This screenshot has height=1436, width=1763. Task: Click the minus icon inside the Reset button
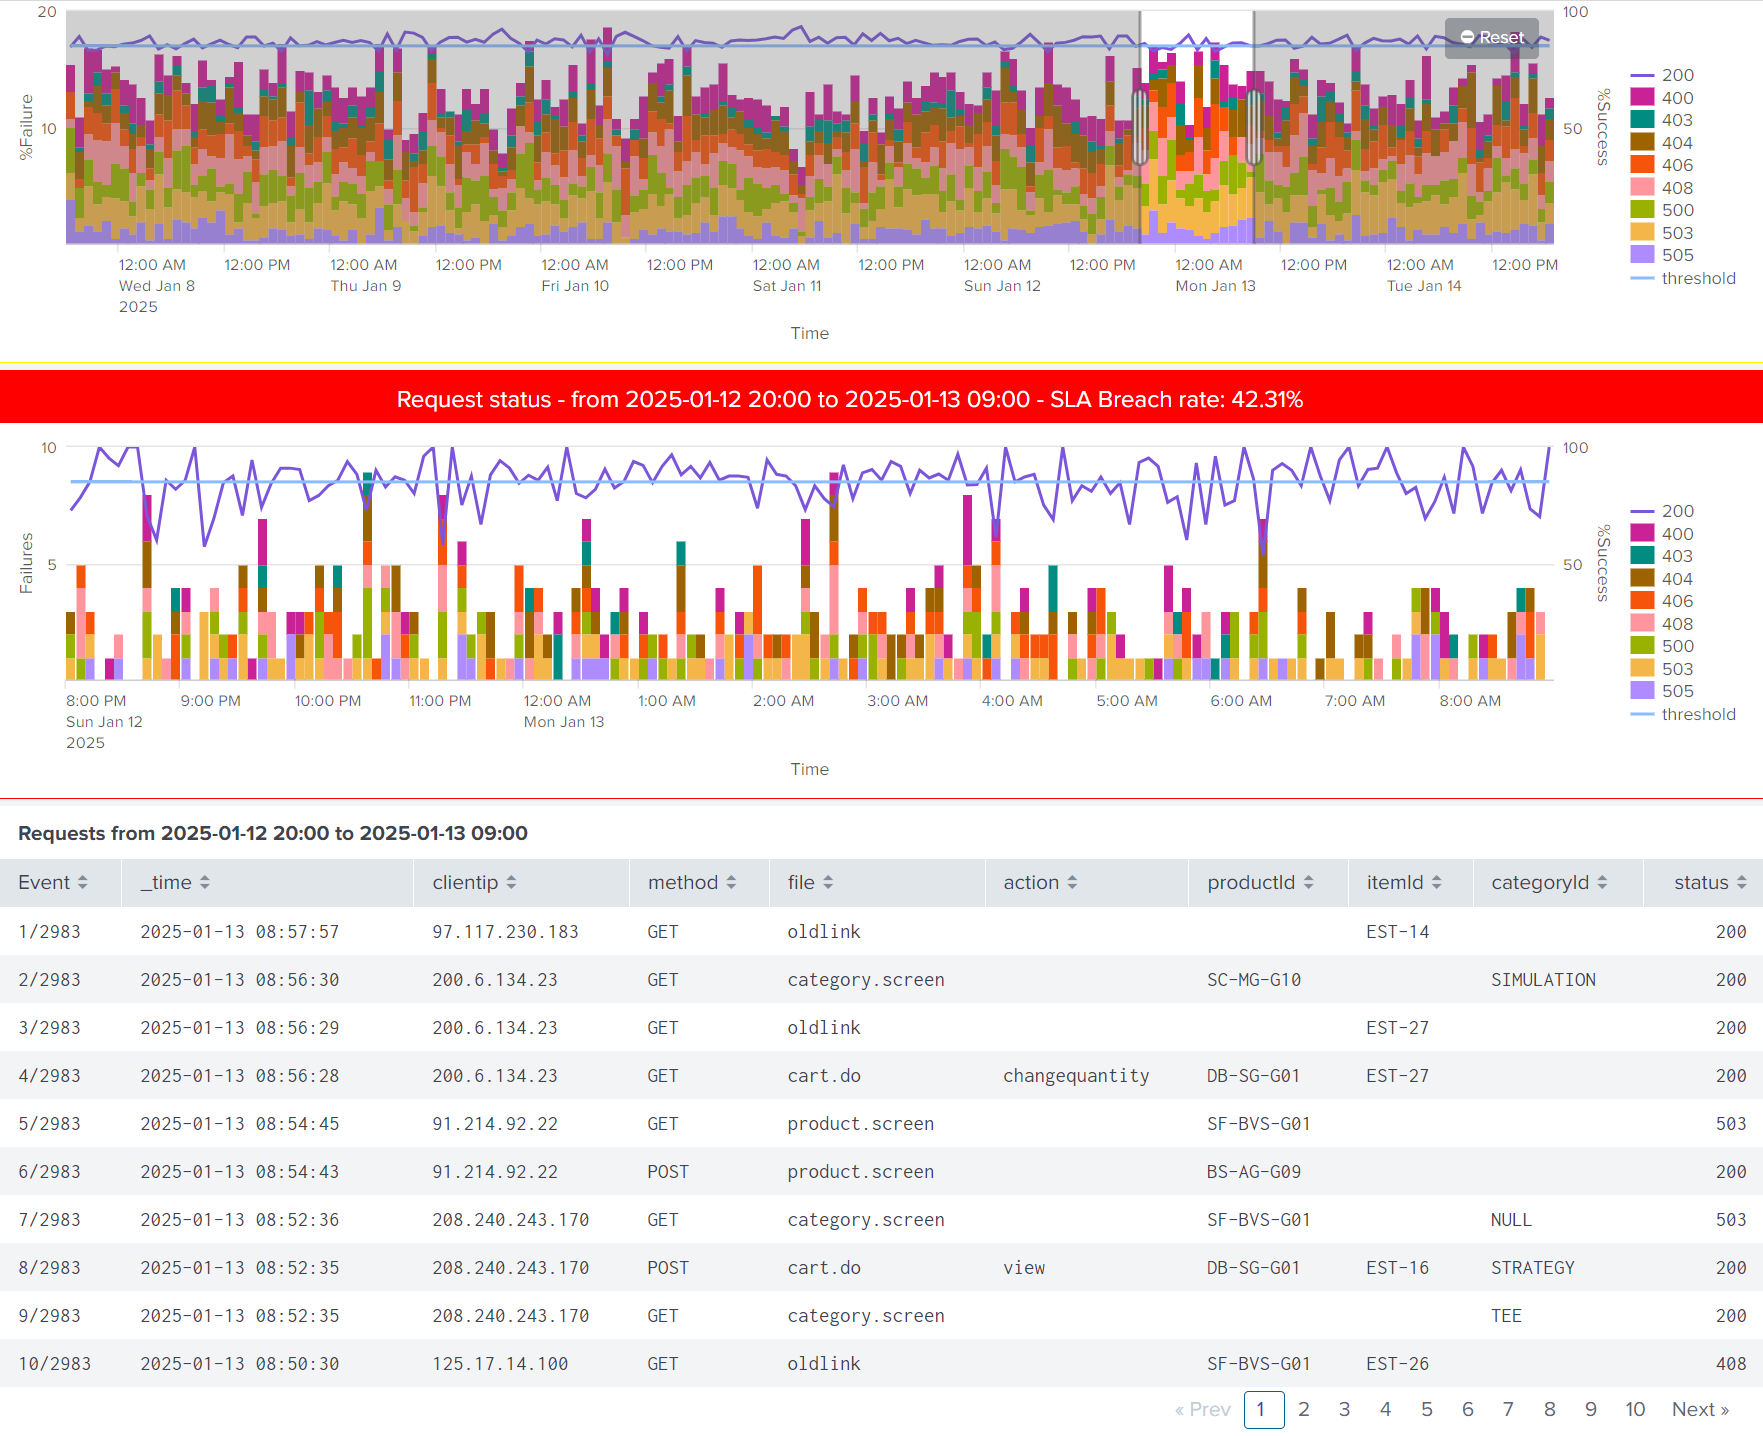(1468, 37)
